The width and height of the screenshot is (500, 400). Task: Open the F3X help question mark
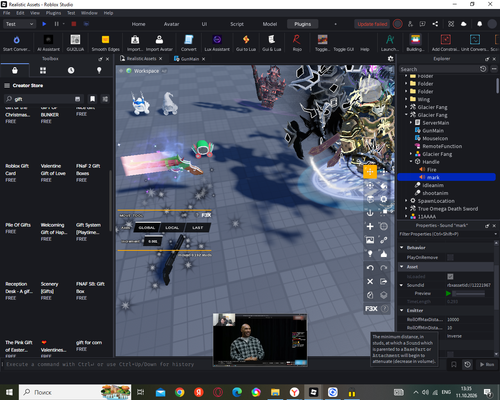[384, 309]
